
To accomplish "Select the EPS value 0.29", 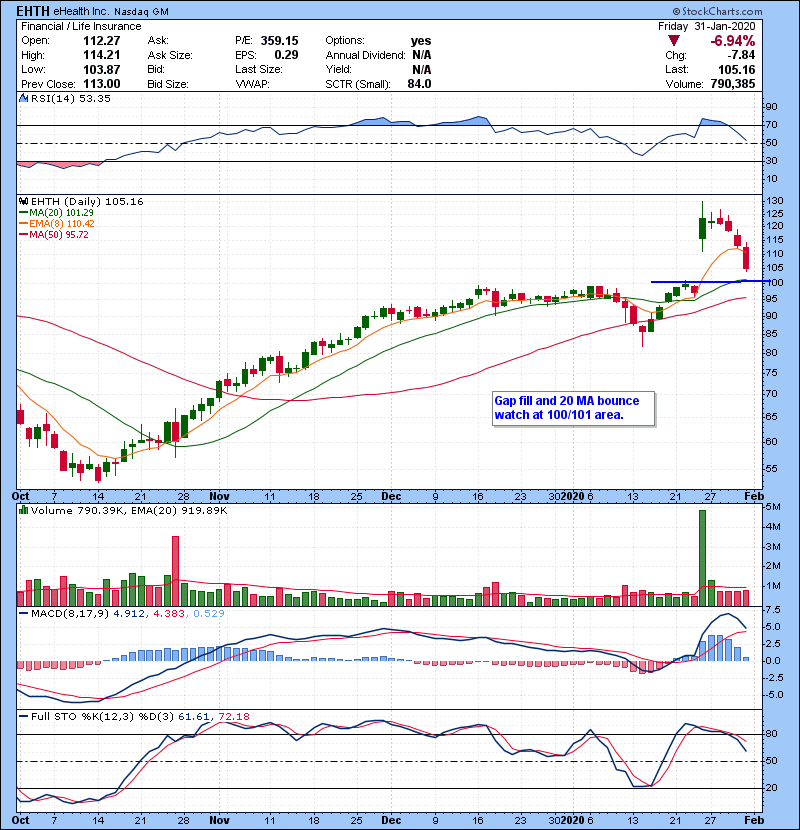I will tap(286, 55).
